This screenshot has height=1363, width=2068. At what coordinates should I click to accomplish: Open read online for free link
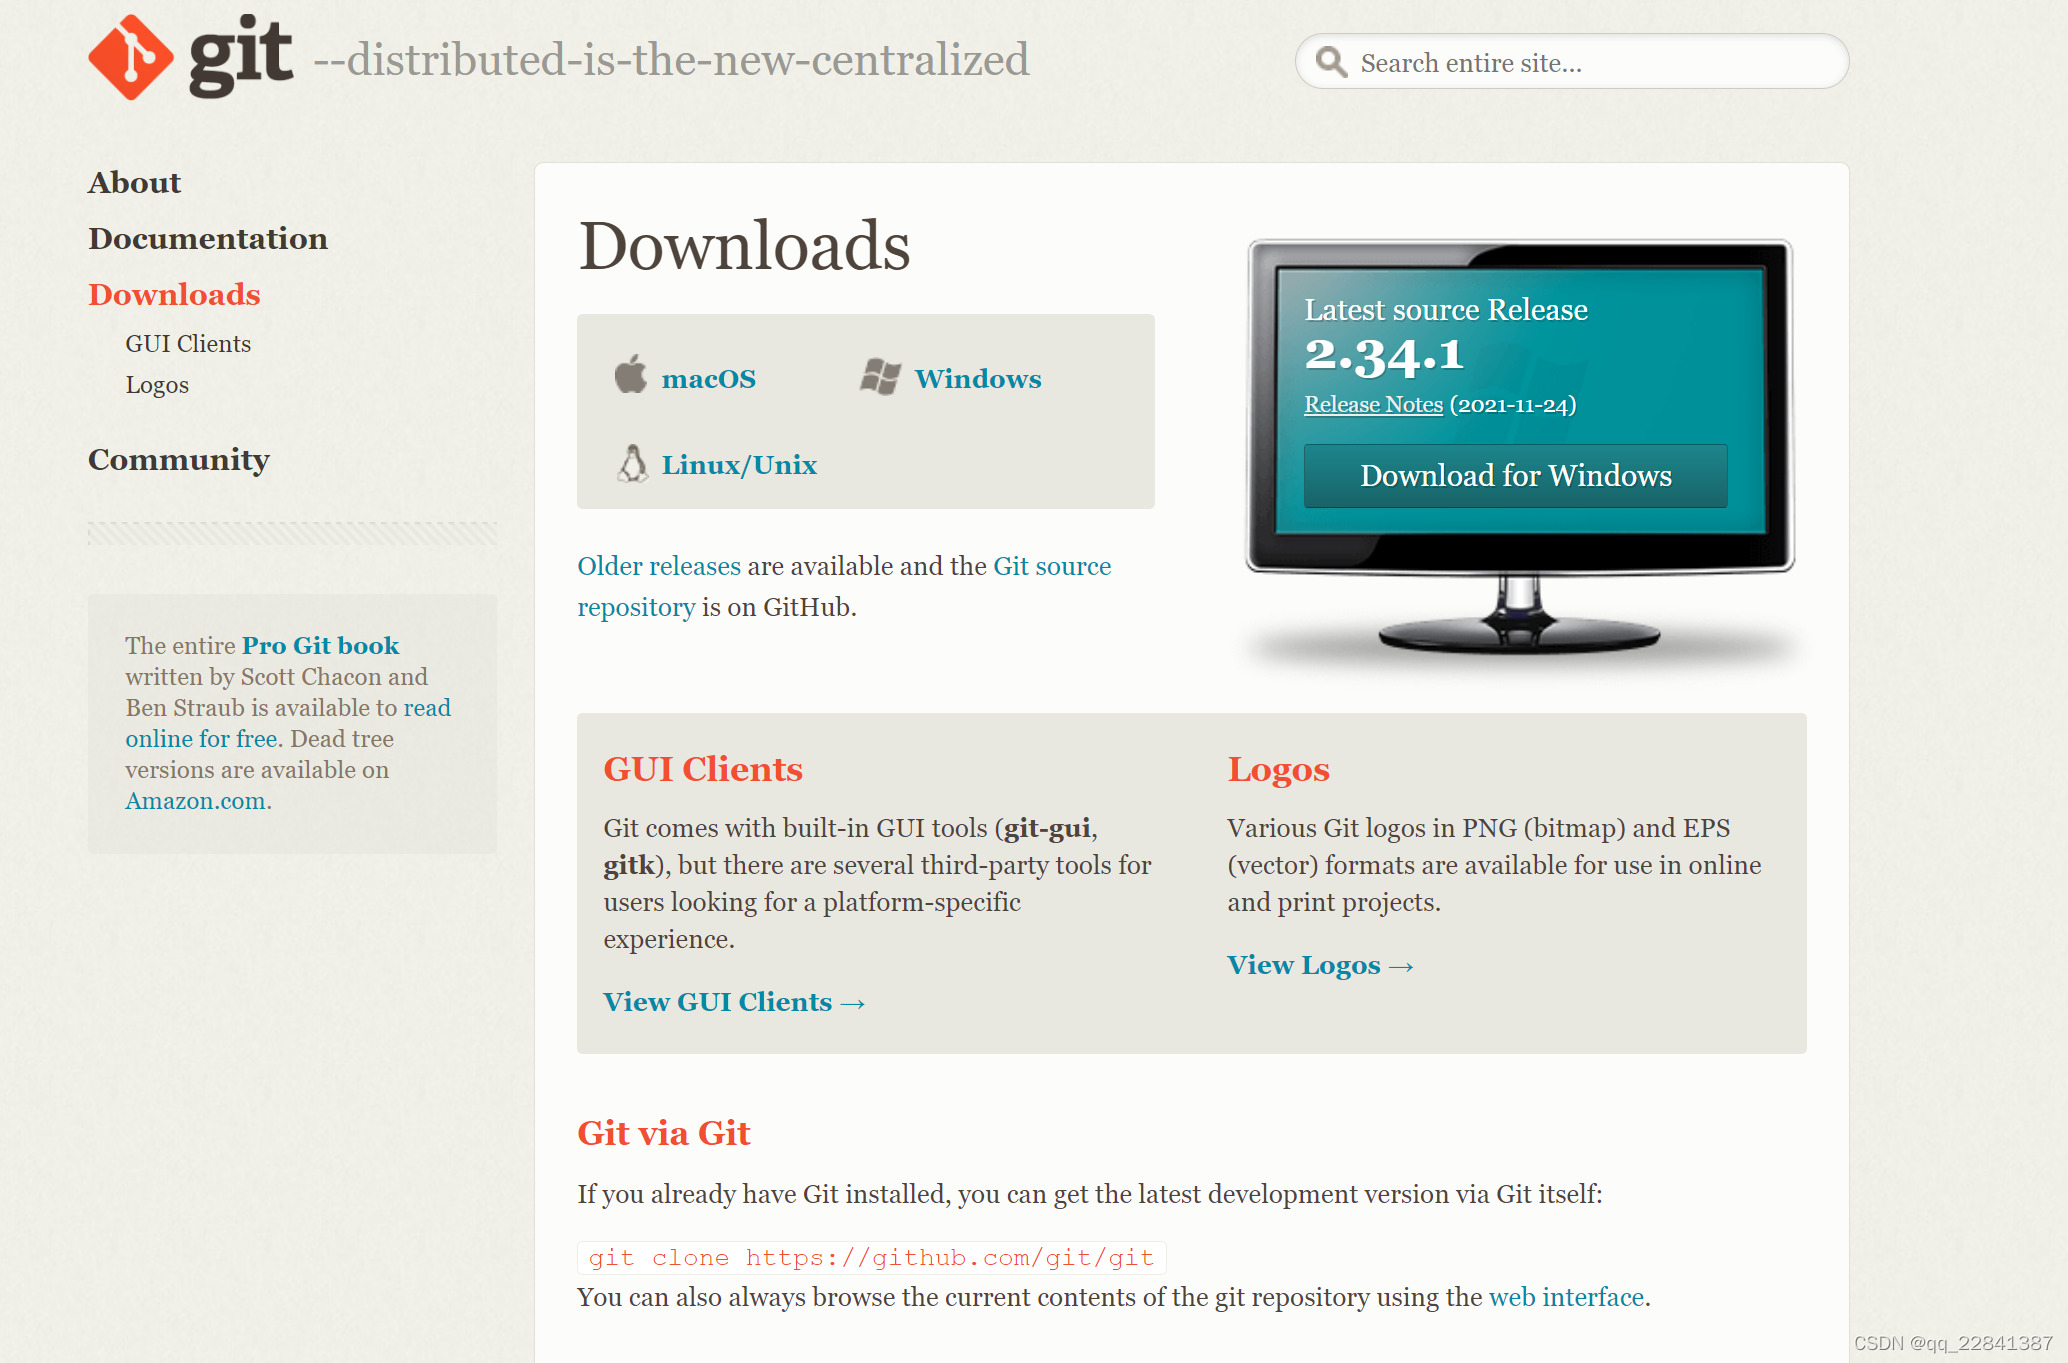coord(288,723)
